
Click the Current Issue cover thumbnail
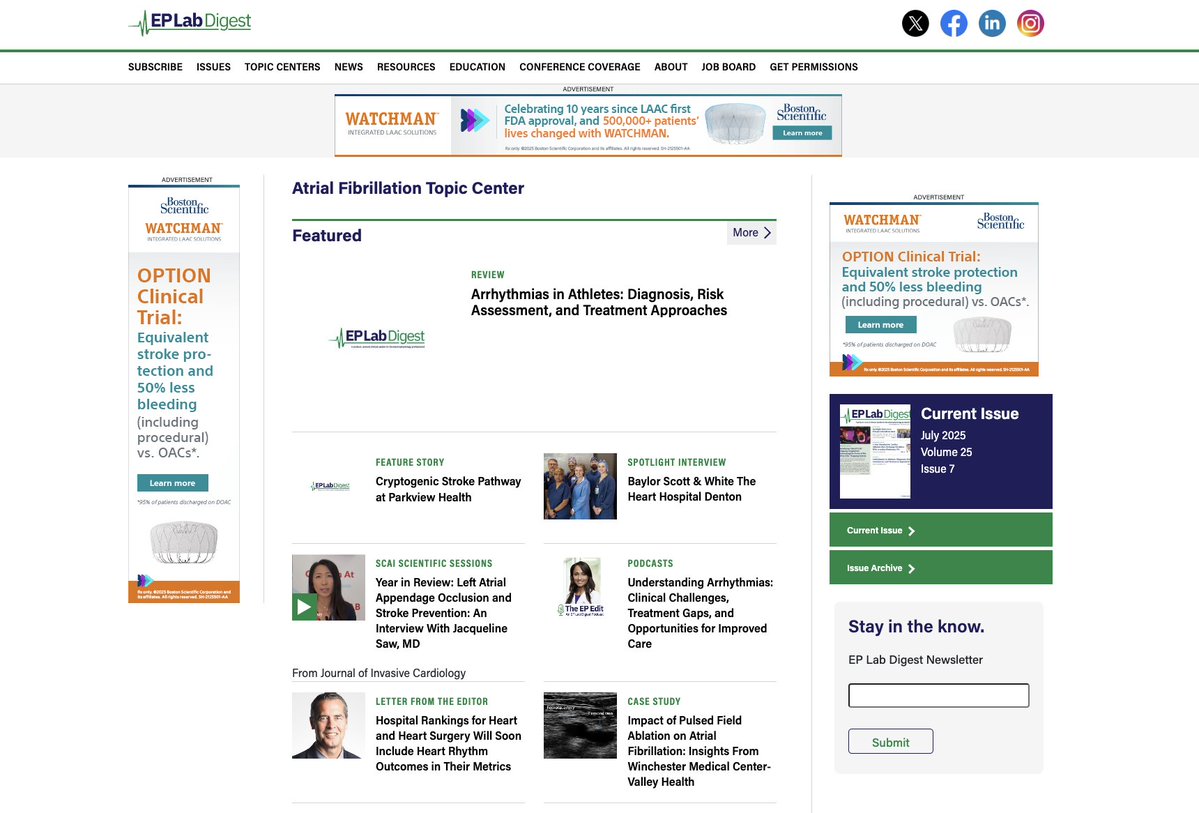point(875,451)
